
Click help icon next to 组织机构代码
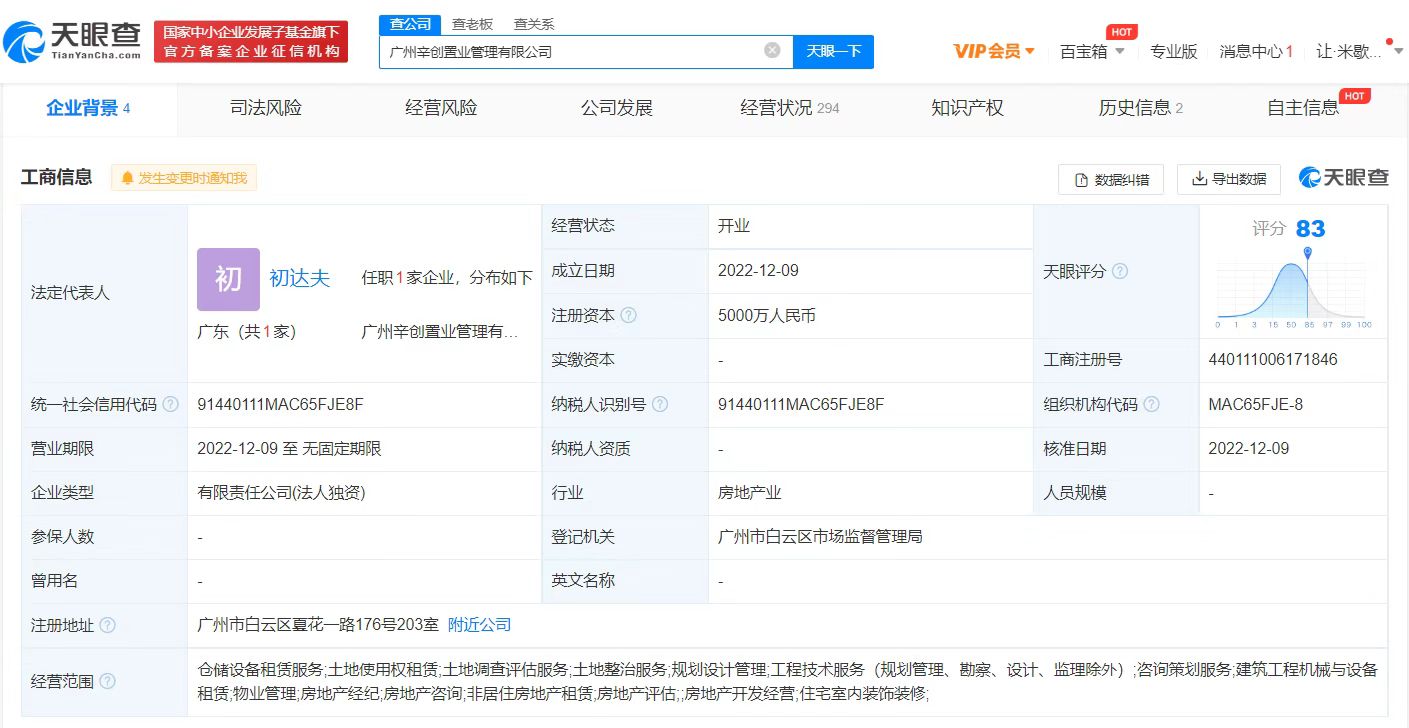coord(1151,405)
